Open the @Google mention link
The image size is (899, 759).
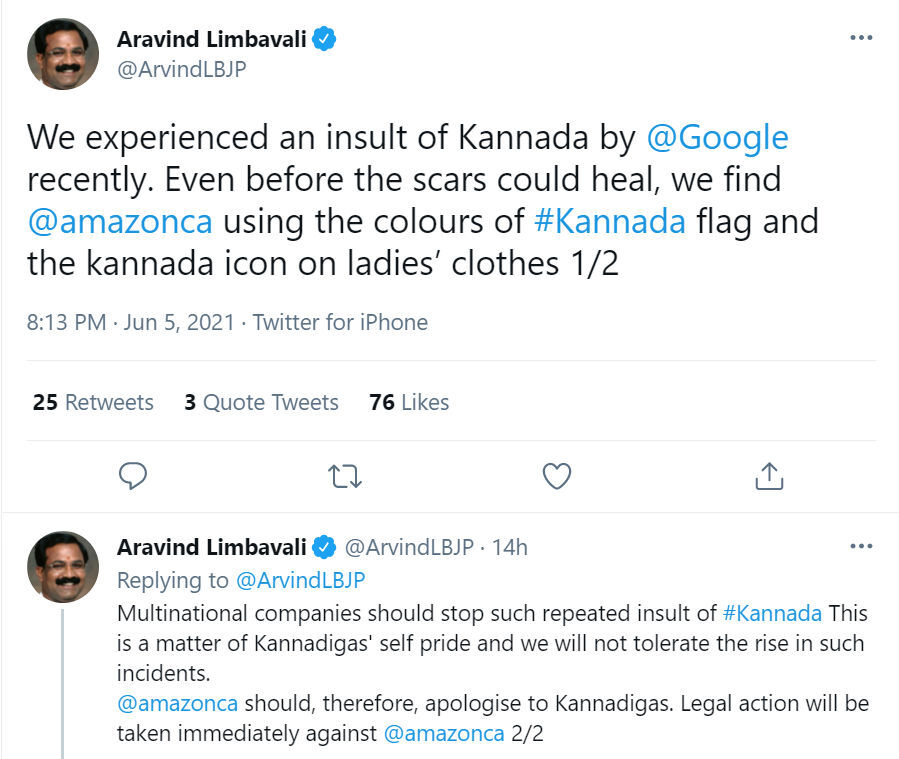(x=717, y=137)
